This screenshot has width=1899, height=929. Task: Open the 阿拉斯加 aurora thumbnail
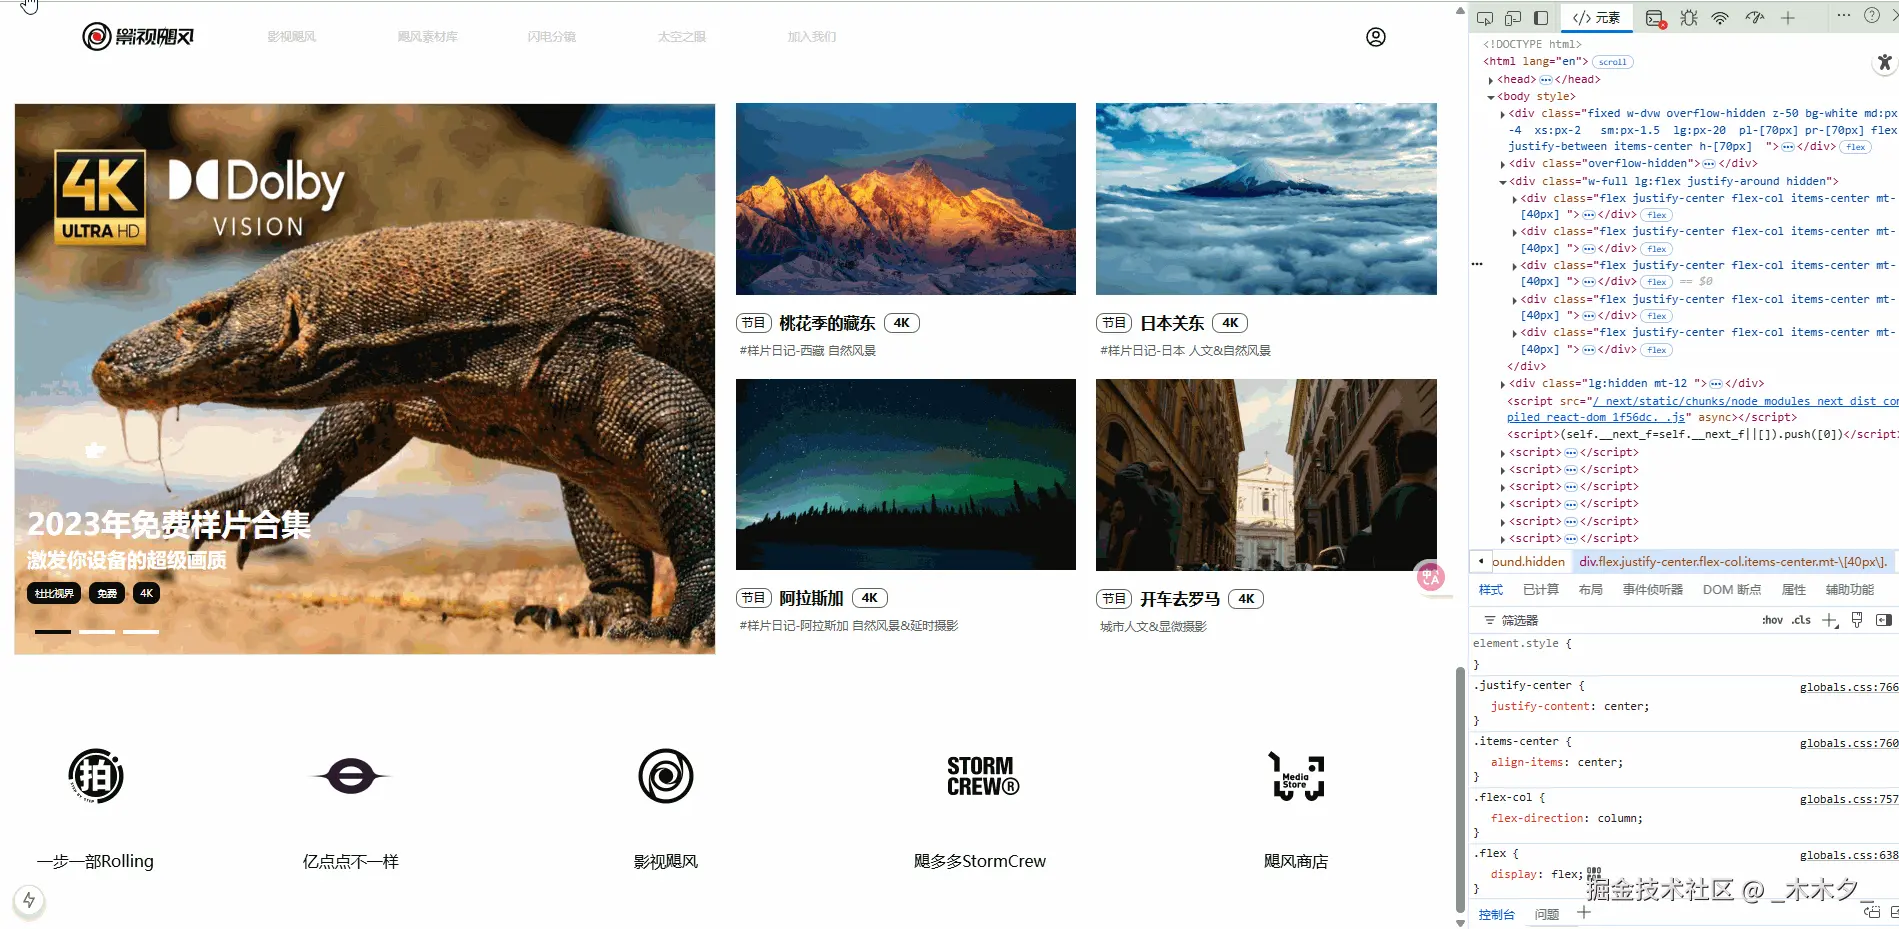[906, 474]
